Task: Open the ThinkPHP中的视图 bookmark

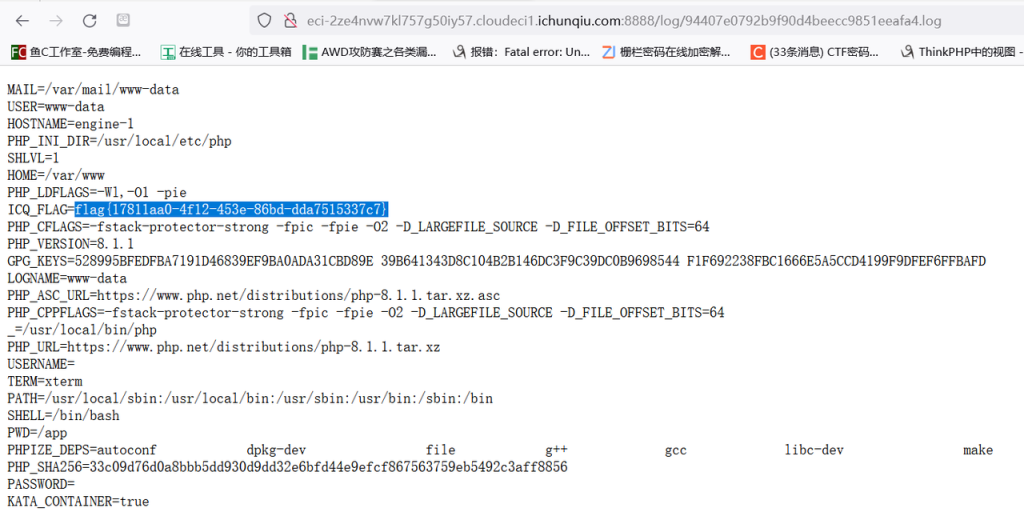Action: point(961,52)
